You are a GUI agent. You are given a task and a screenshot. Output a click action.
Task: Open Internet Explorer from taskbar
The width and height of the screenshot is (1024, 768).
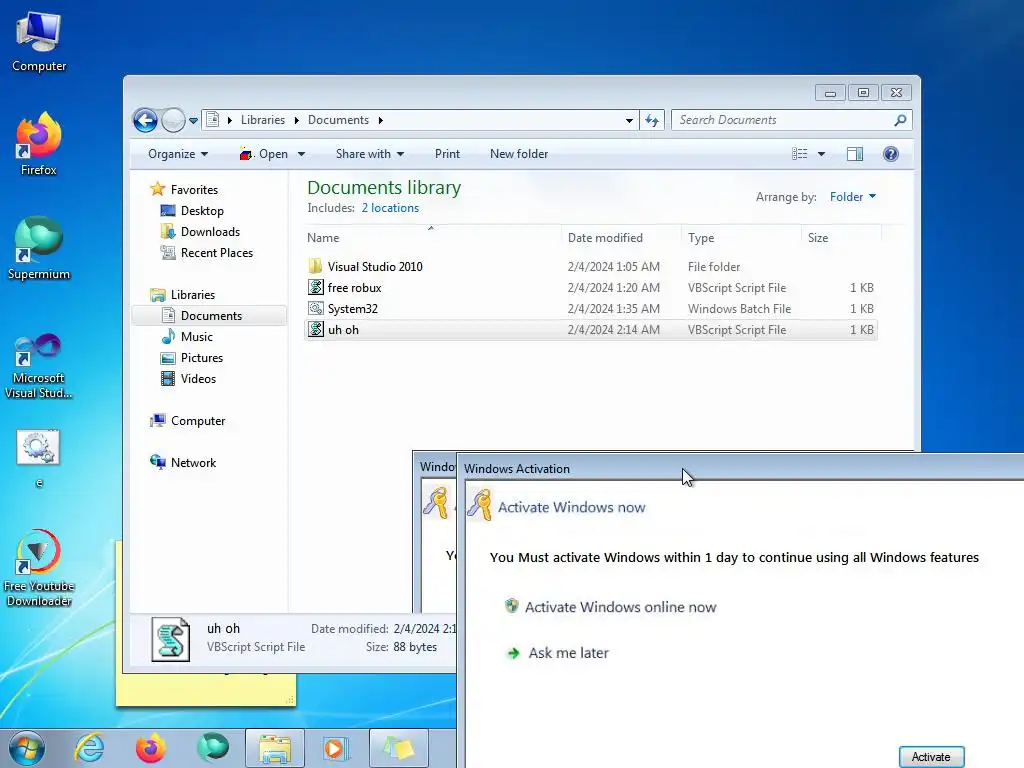89,748
